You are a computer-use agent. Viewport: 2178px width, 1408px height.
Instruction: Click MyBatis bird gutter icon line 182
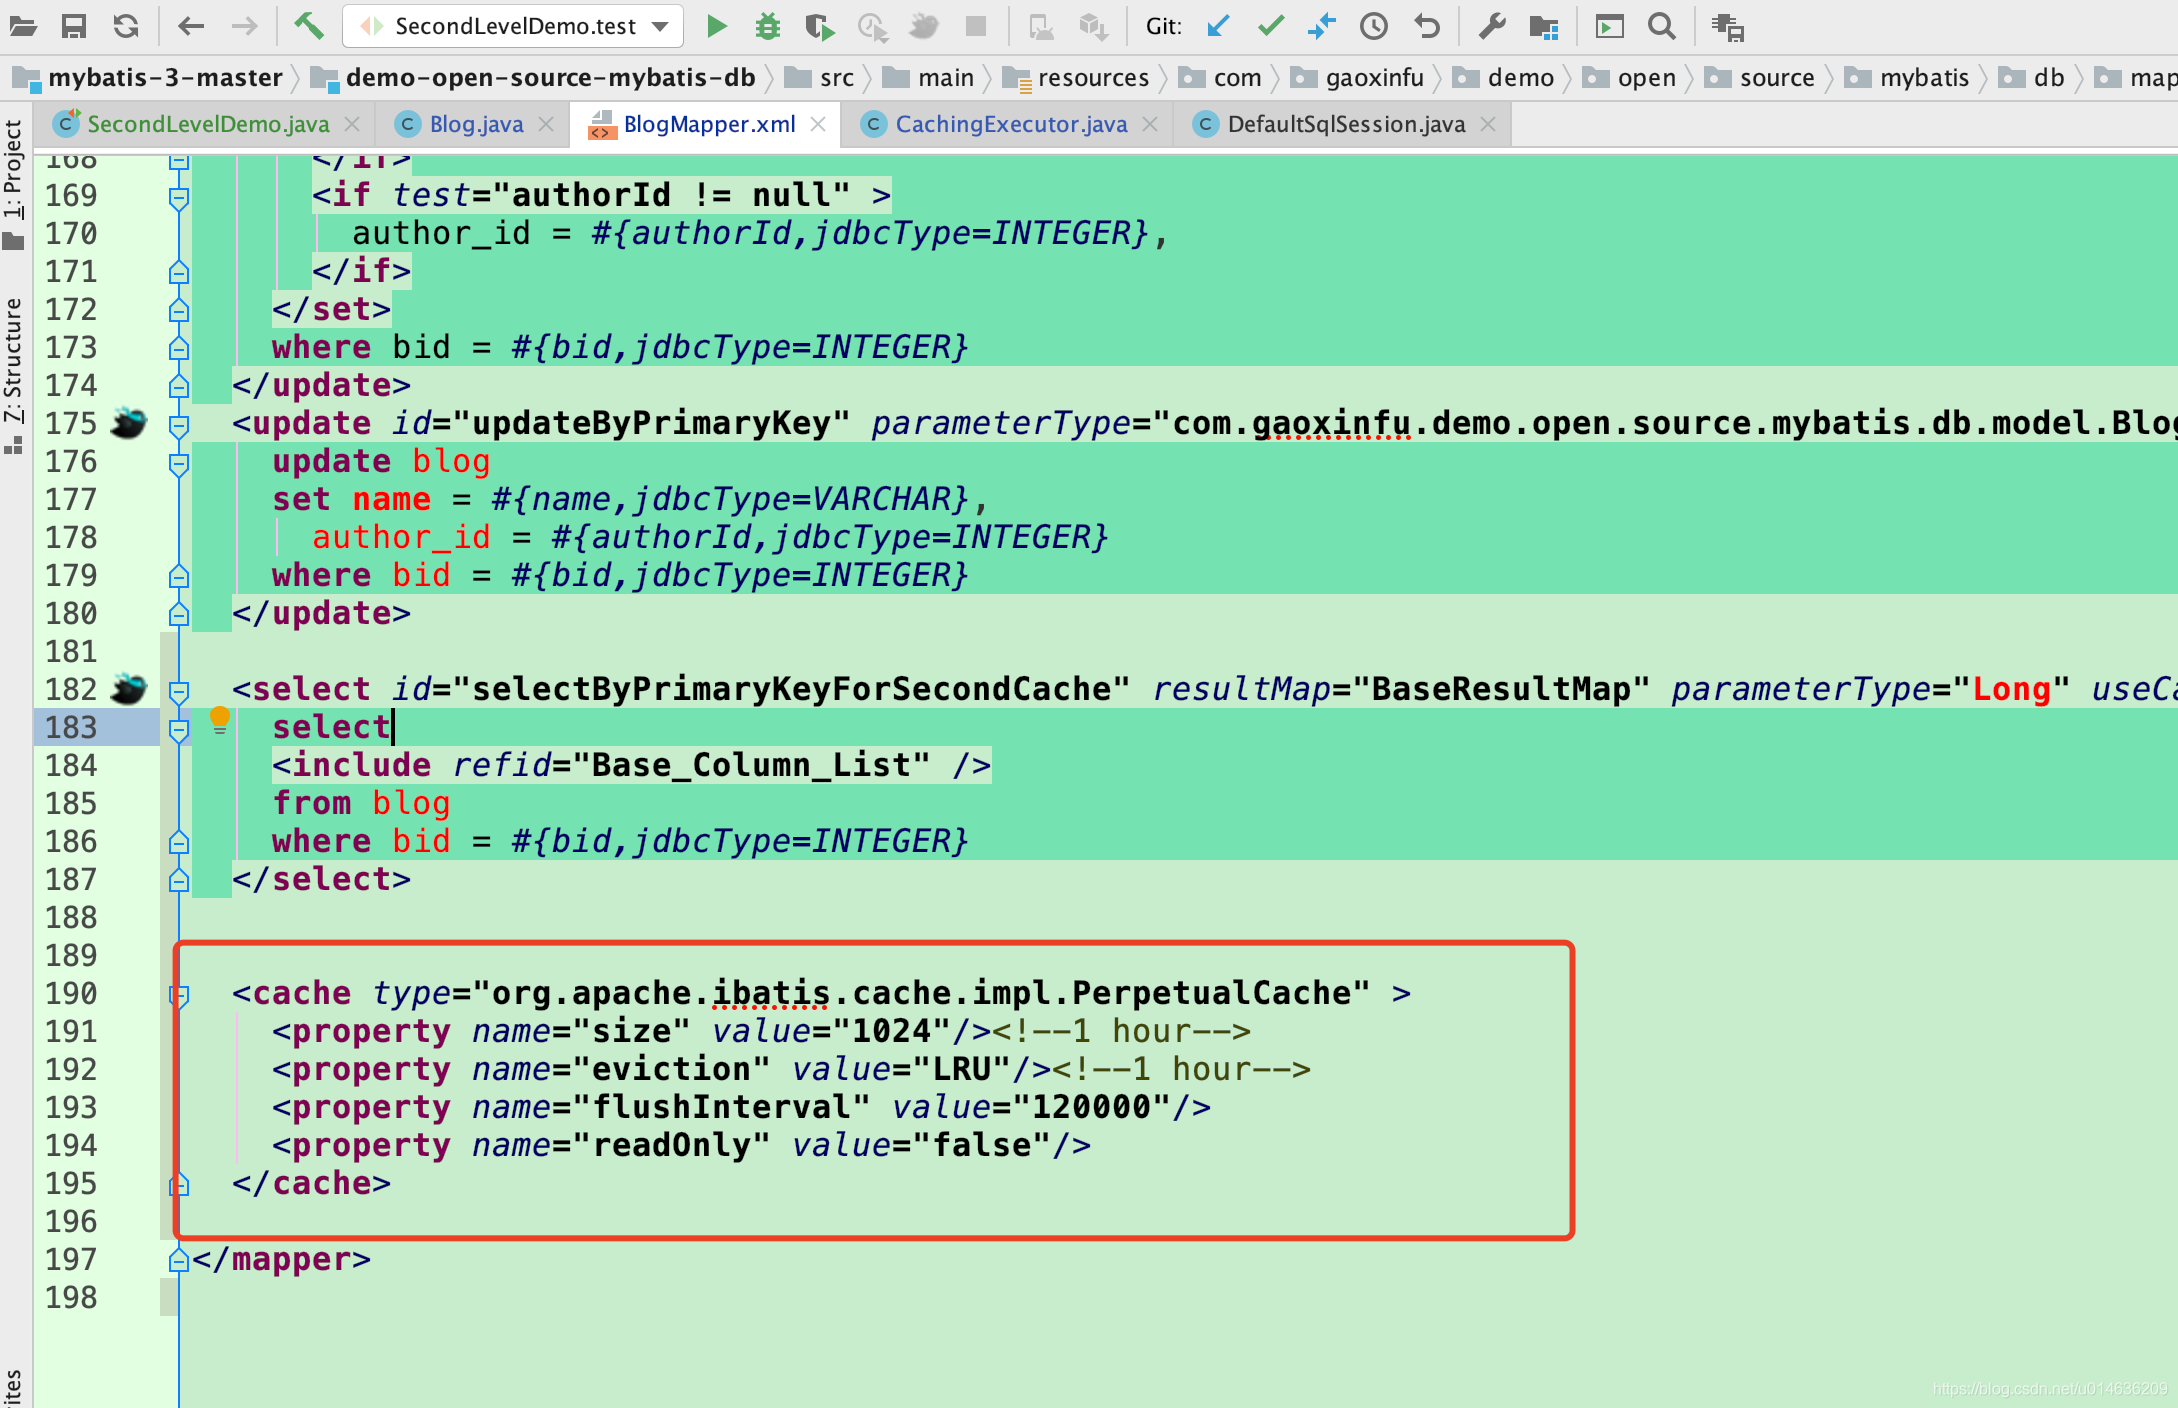click(x=128, y=690)
